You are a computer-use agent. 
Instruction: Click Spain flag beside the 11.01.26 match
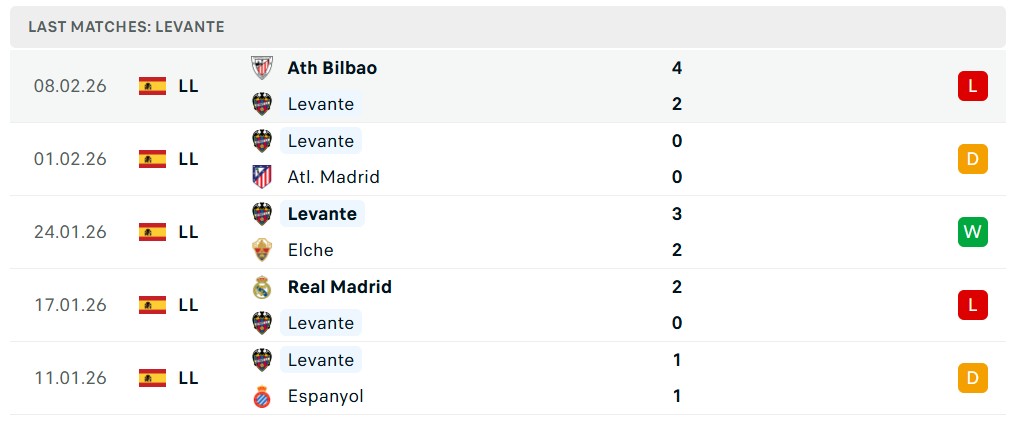[152, 378]
